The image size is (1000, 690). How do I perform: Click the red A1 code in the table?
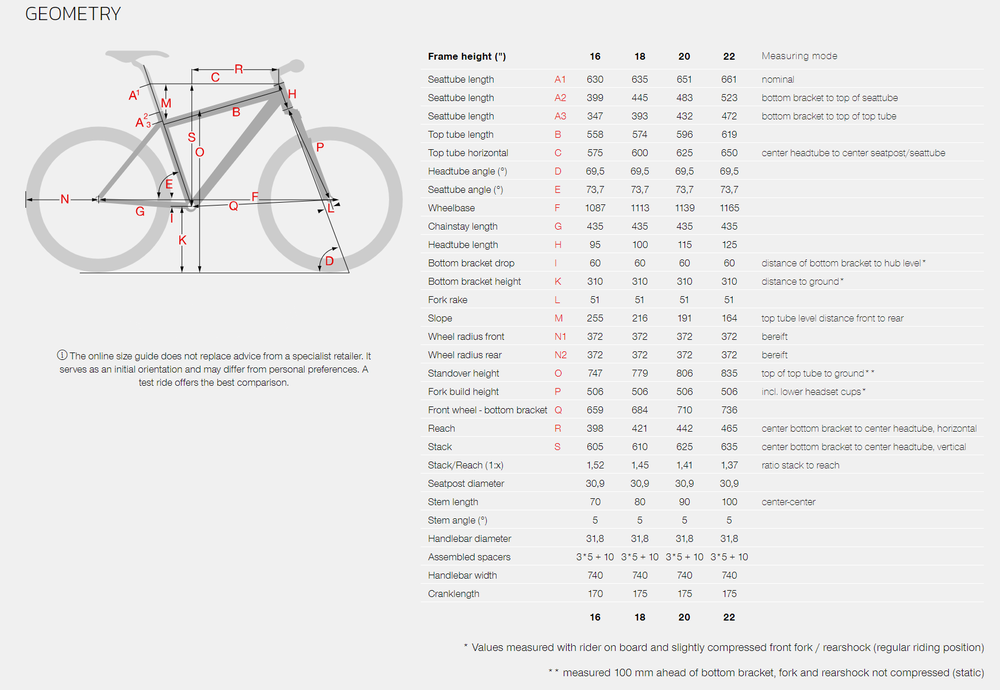(560, 79)
